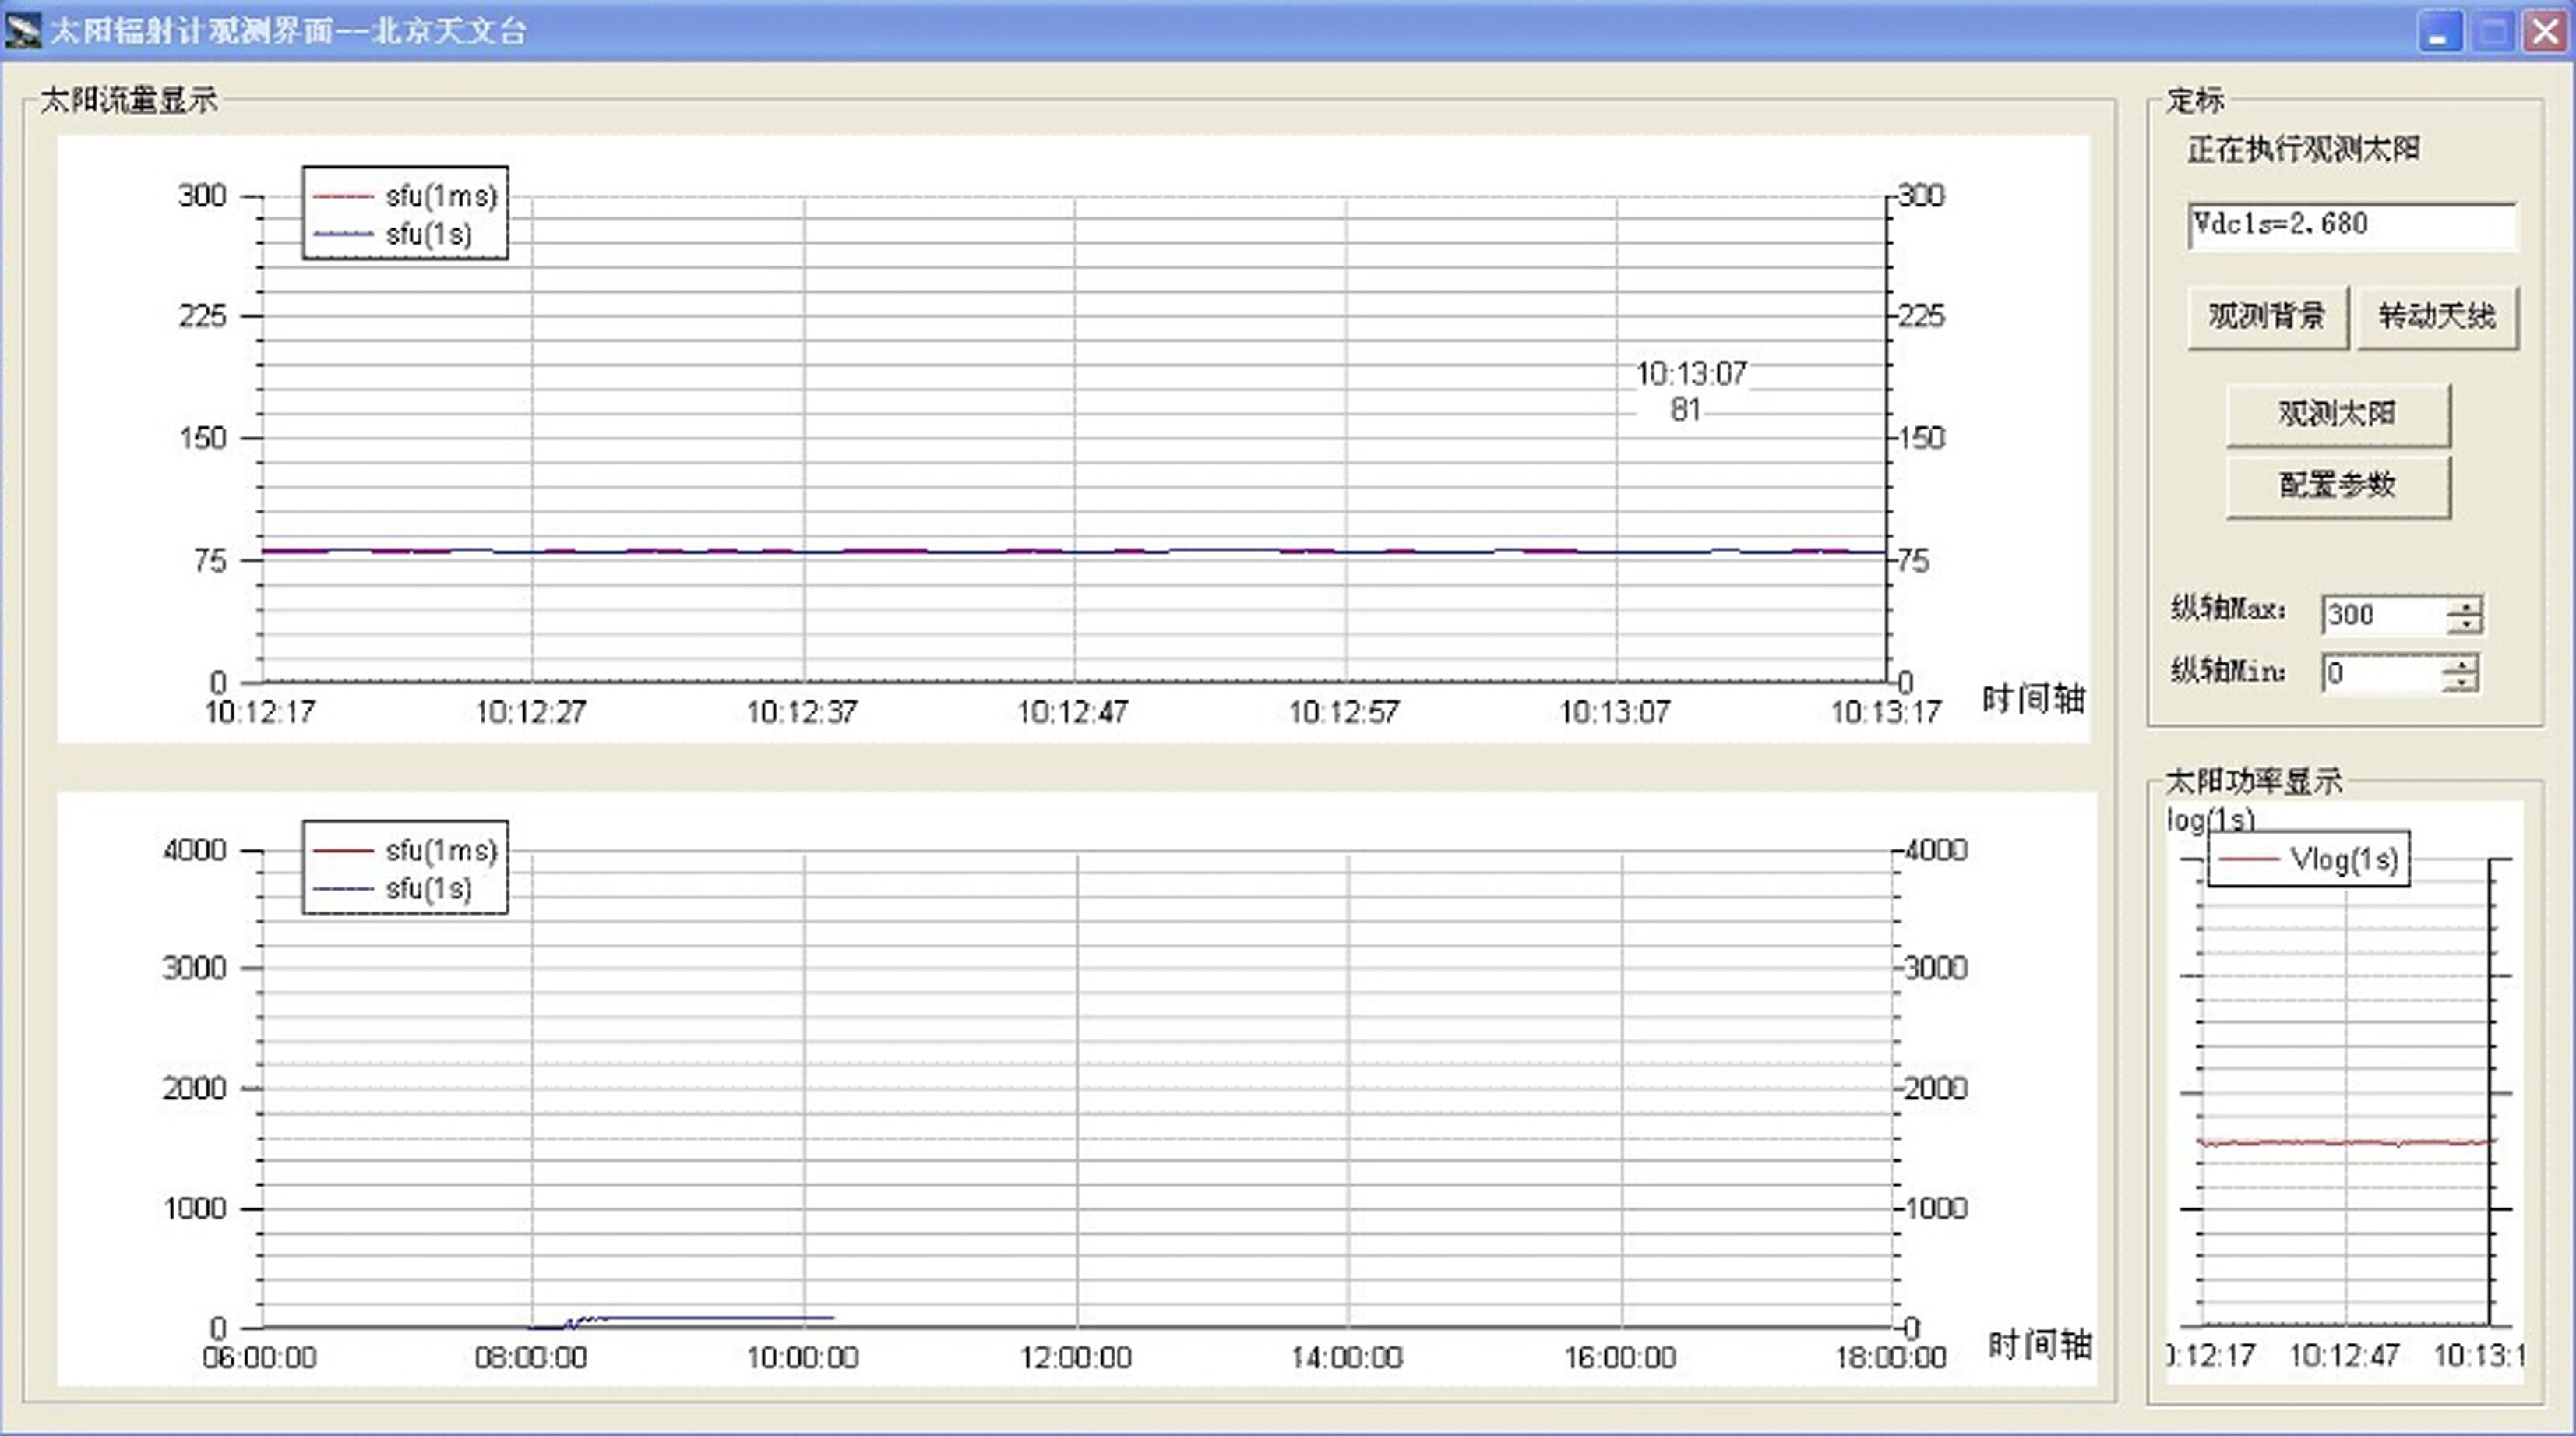Close the solar radiometer window

click(x=2545, y=32)
